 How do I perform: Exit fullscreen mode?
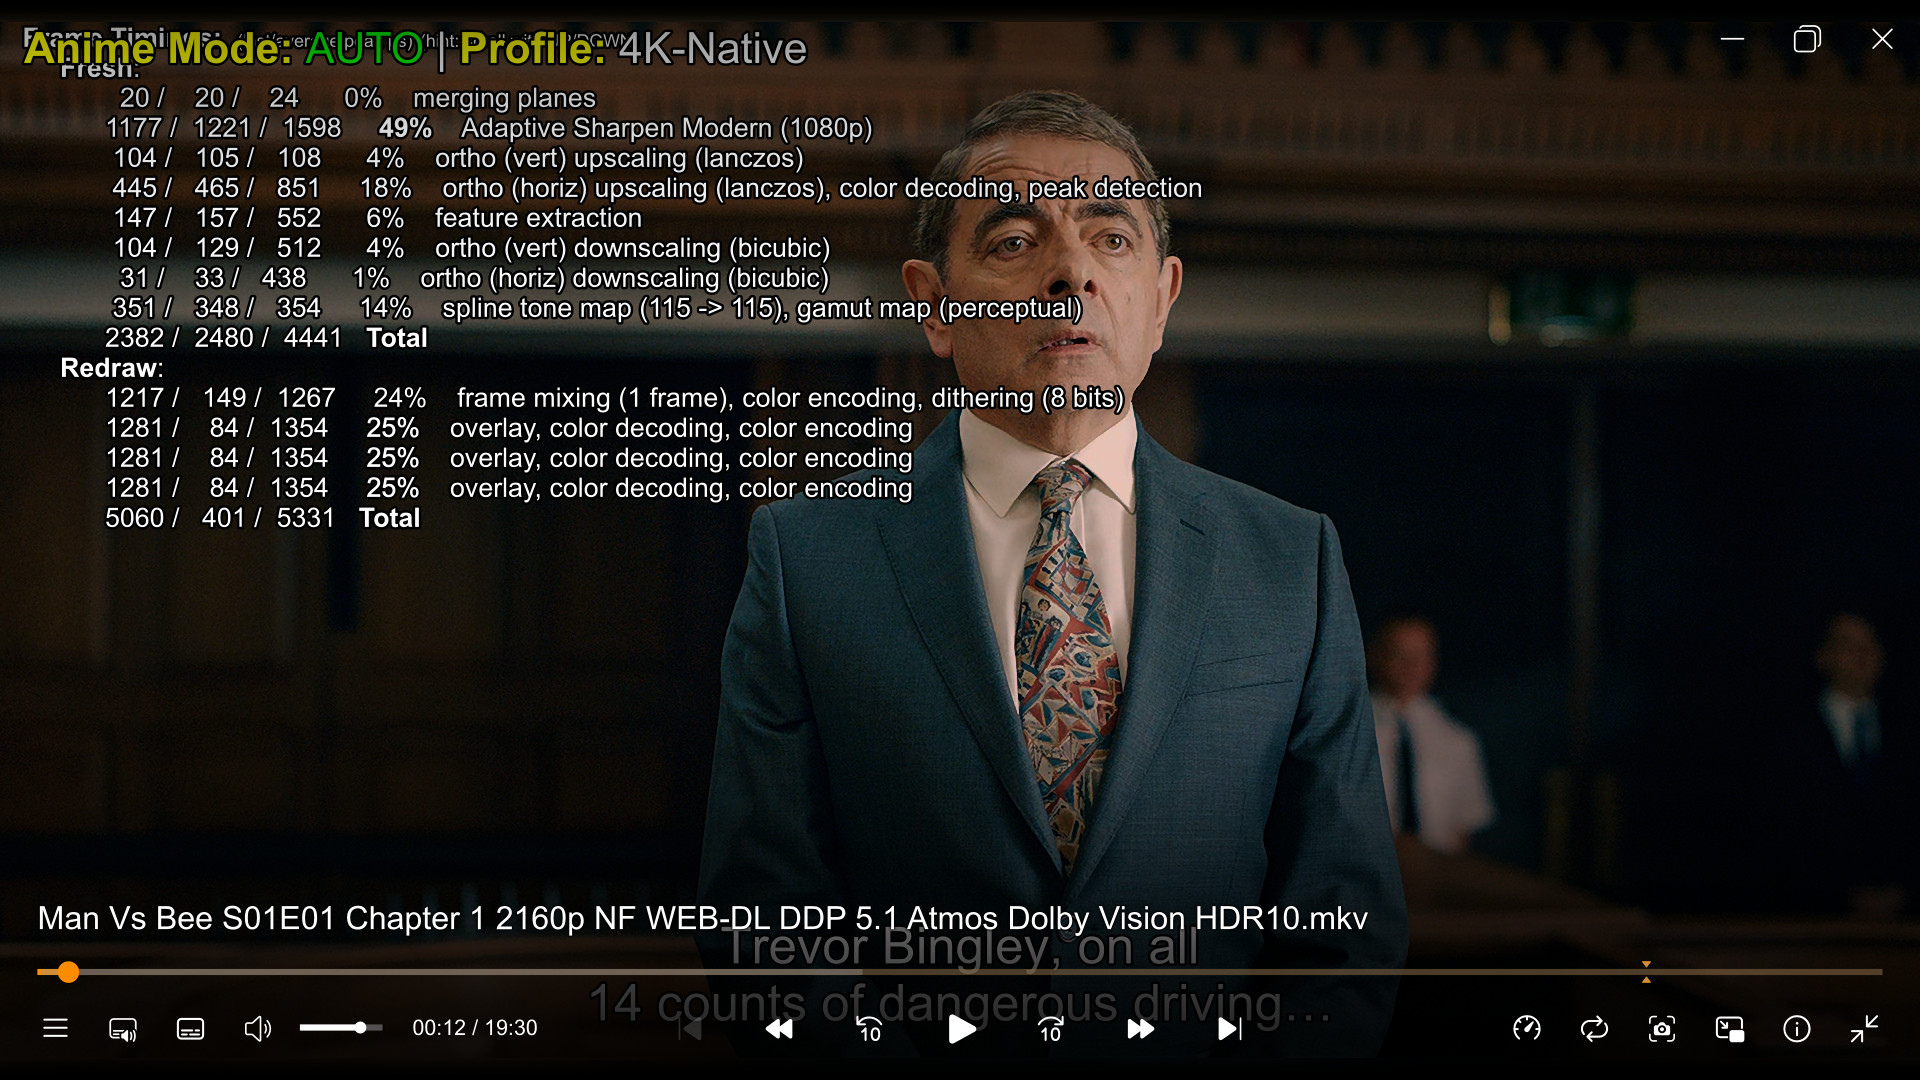(x=1864, y=1028)
